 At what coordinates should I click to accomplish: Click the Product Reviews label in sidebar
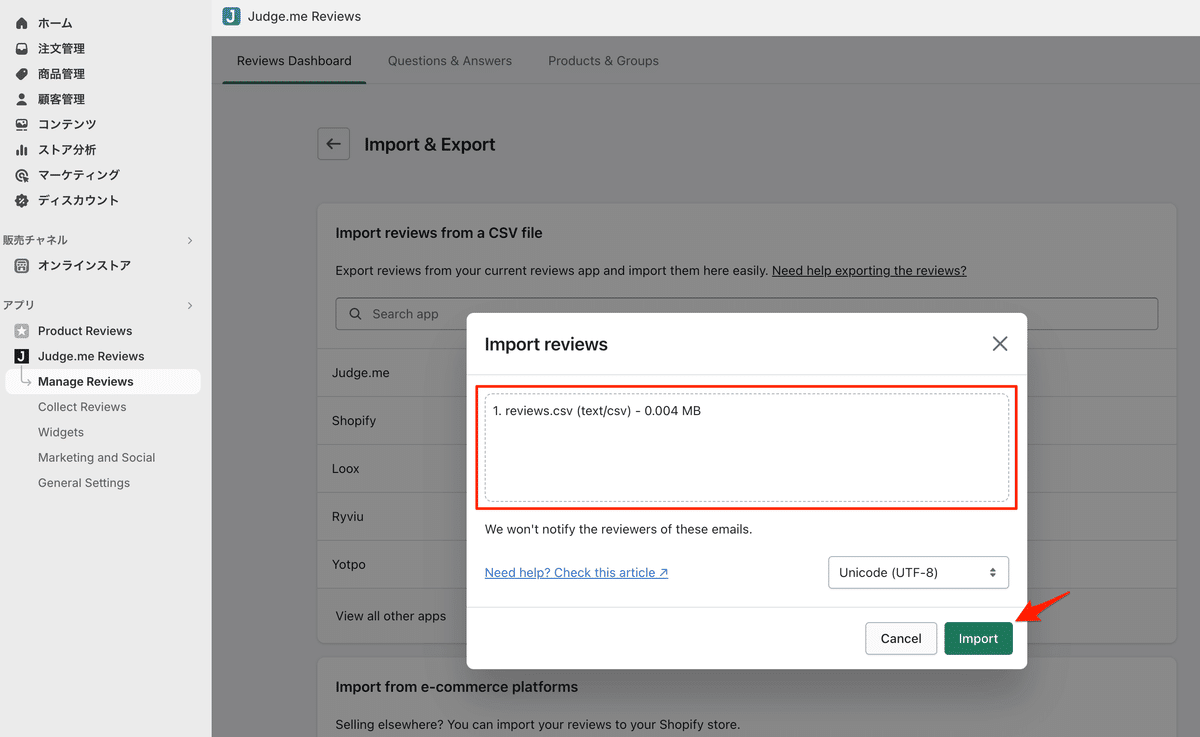click(85, 331)
